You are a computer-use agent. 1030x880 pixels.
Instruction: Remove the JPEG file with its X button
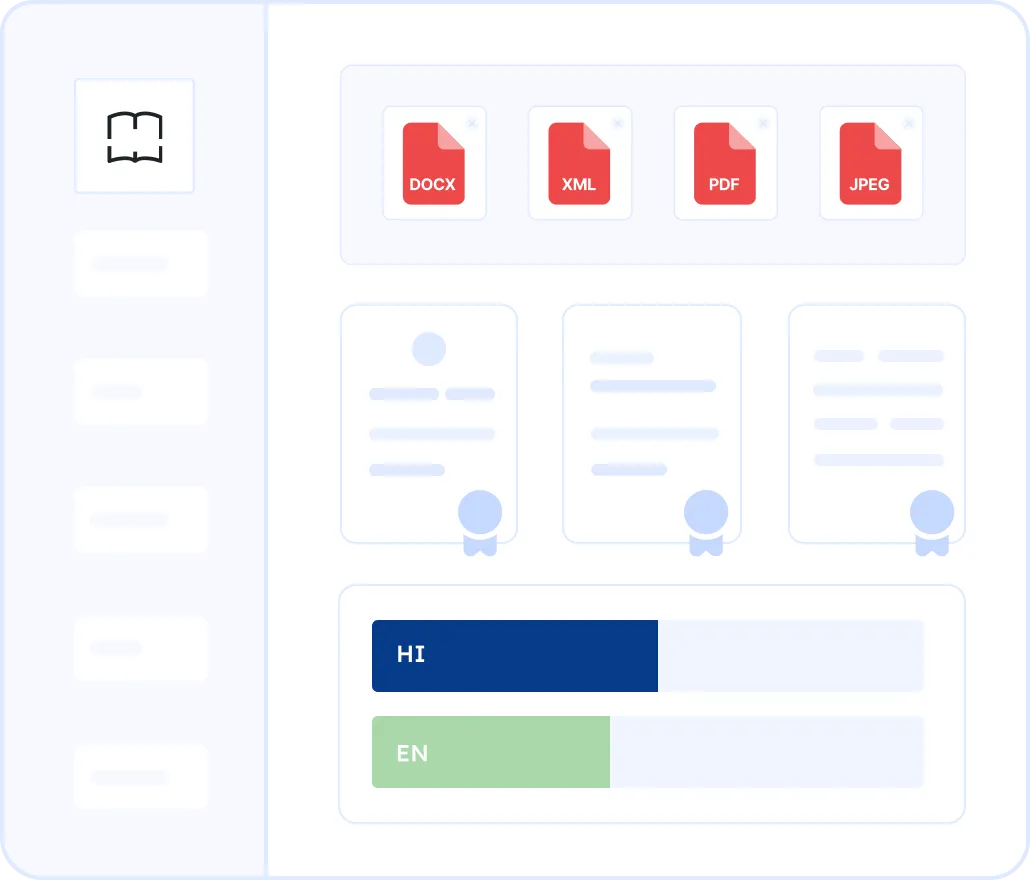click(x=909, y=123)
